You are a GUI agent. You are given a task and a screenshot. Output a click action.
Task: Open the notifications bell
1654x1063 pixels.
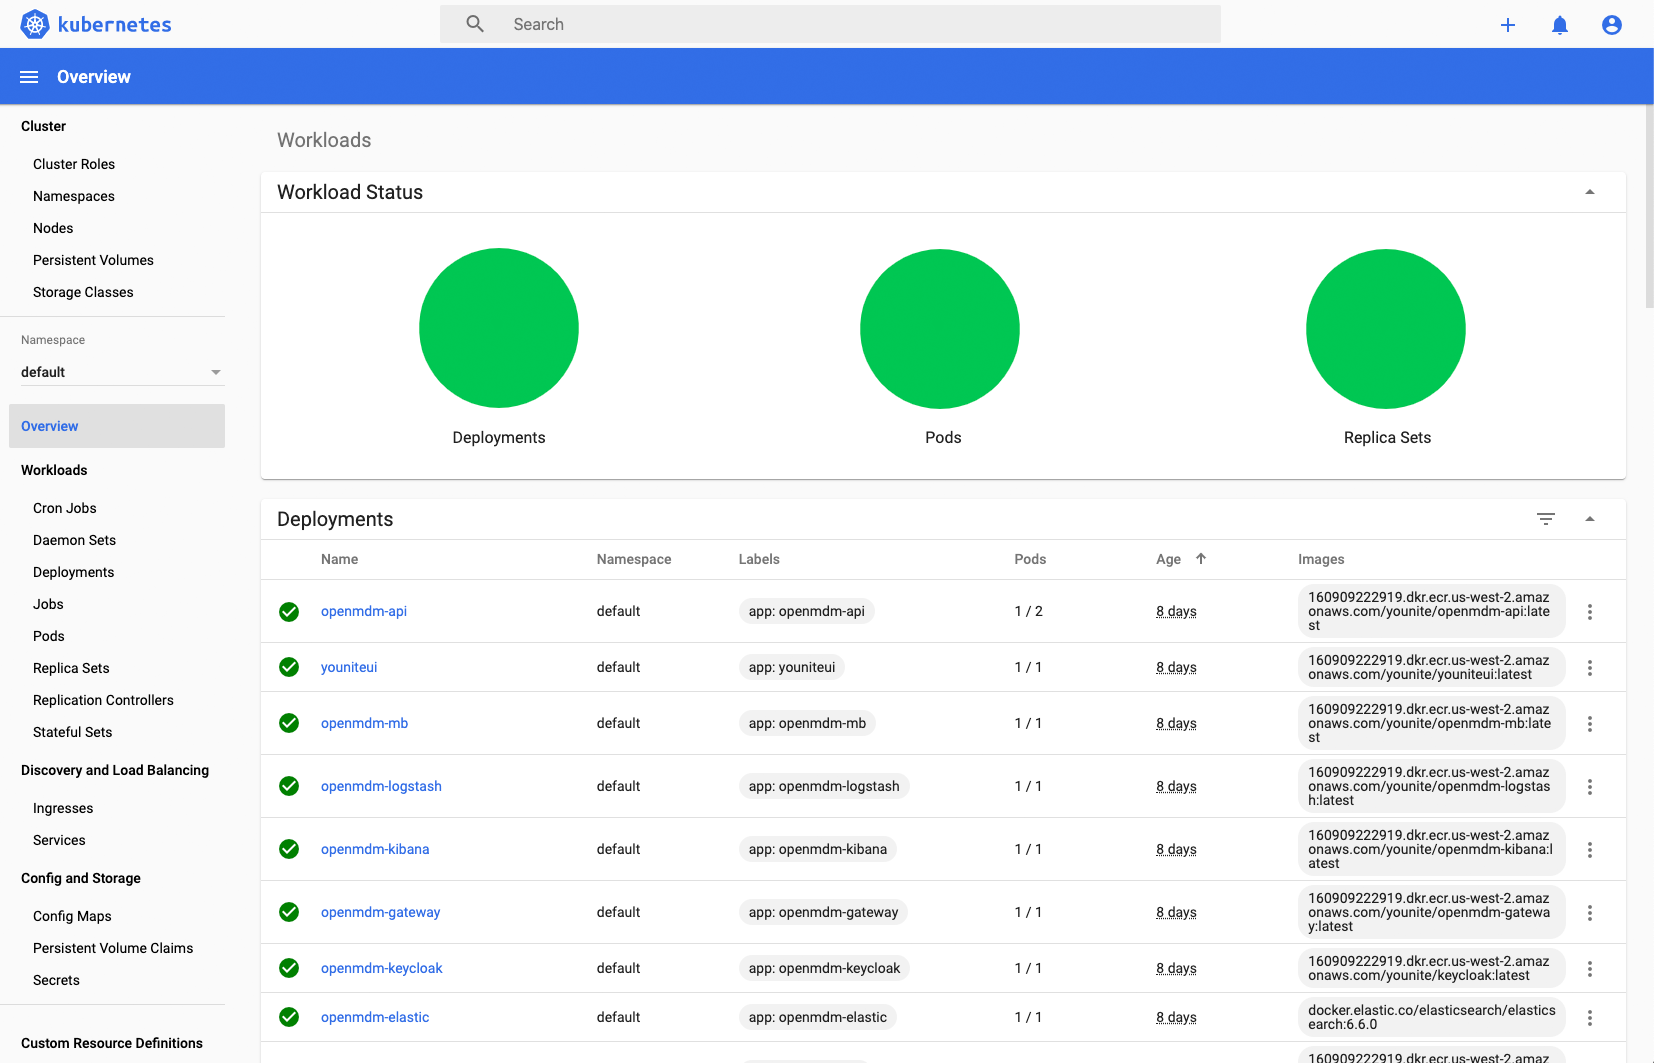tap(1560, 25)
